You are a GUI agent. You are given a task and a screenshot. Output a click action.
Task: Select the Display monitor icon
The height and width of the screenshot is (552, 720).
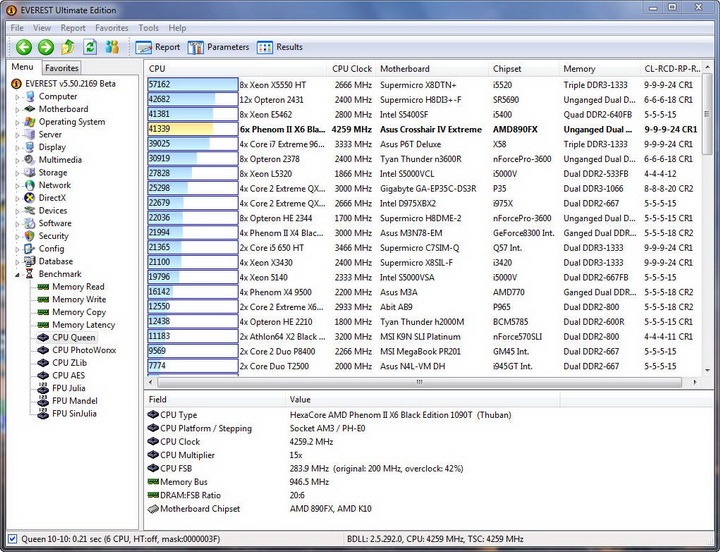(30, 147)
